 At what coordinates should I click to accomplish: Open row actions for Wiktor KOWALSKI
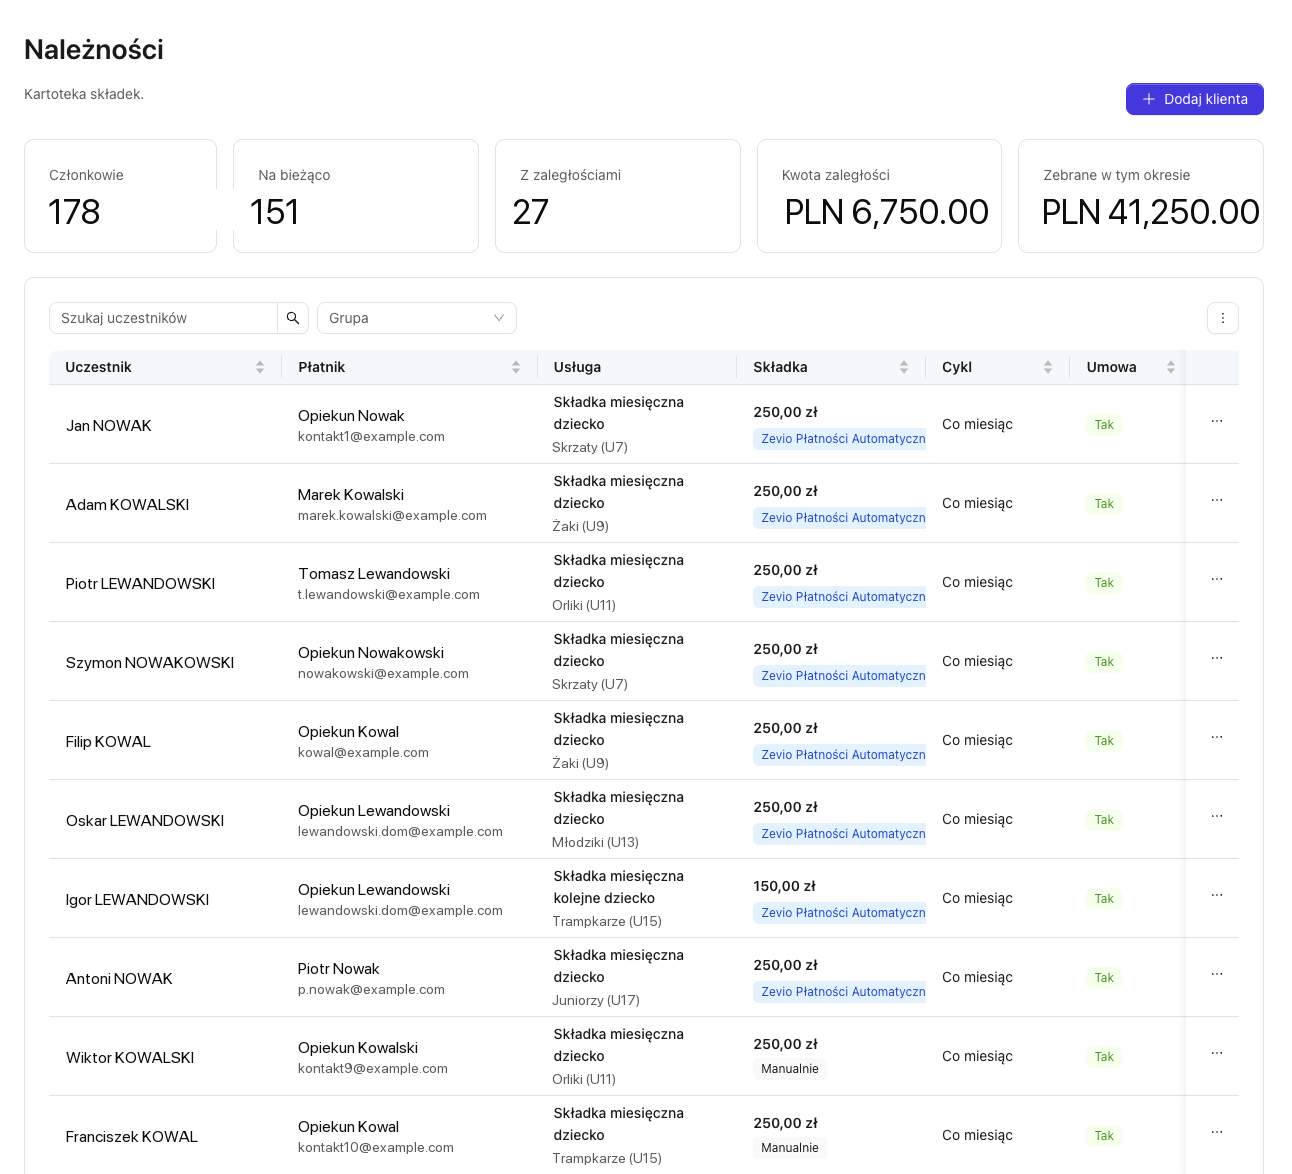point(1217,1053)
